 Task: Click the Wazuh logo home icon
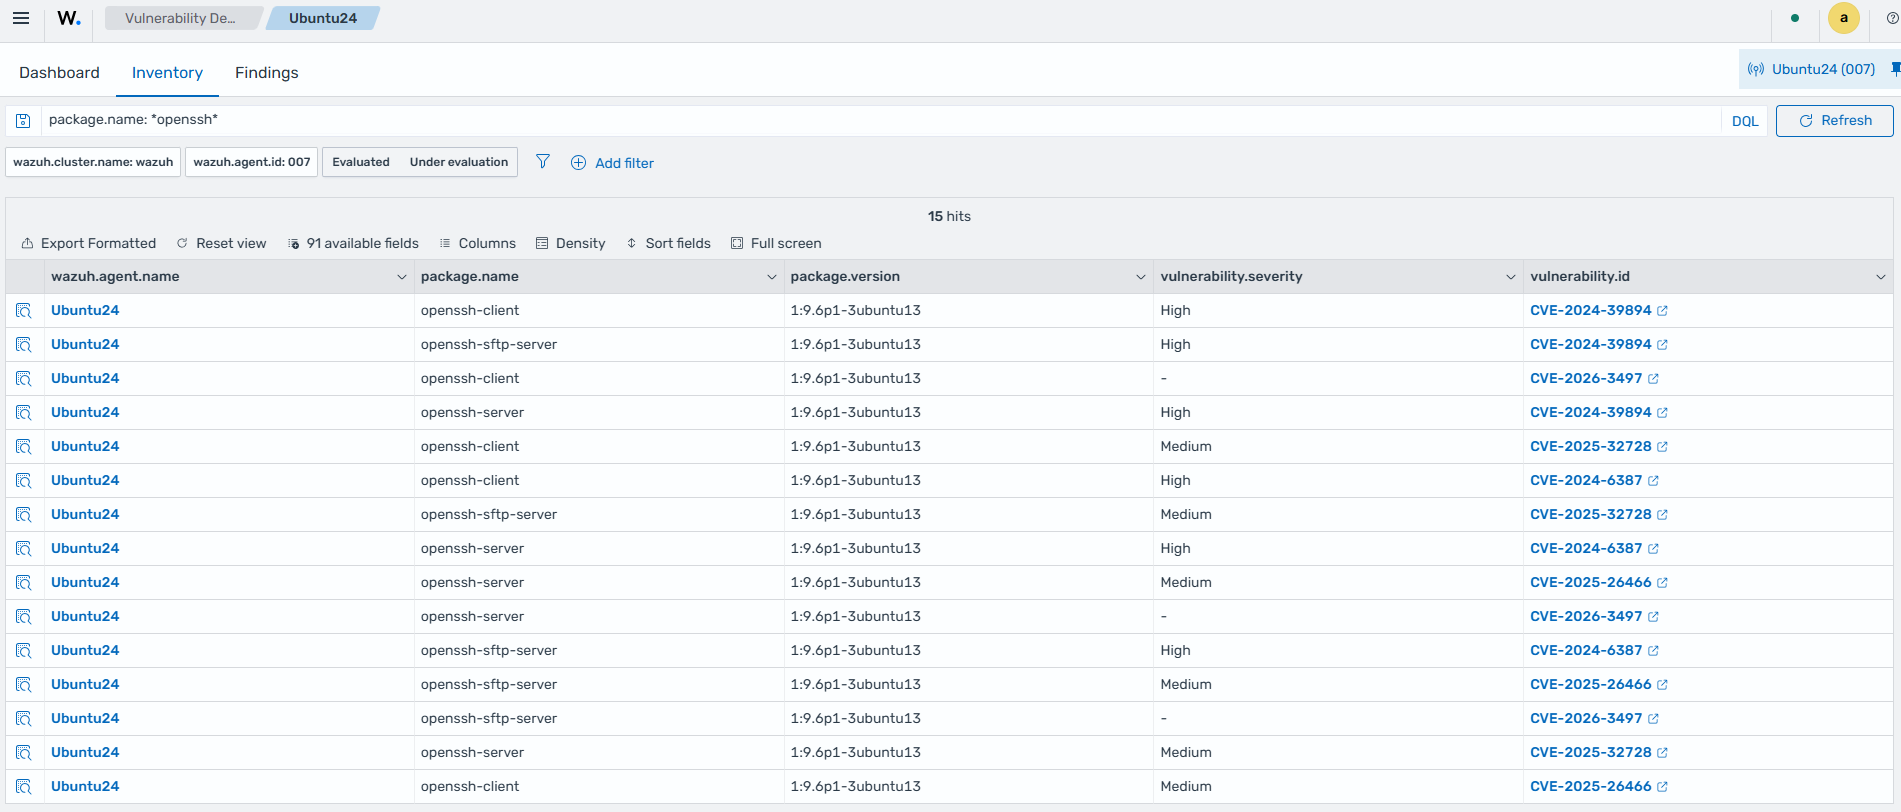point(69,18)
